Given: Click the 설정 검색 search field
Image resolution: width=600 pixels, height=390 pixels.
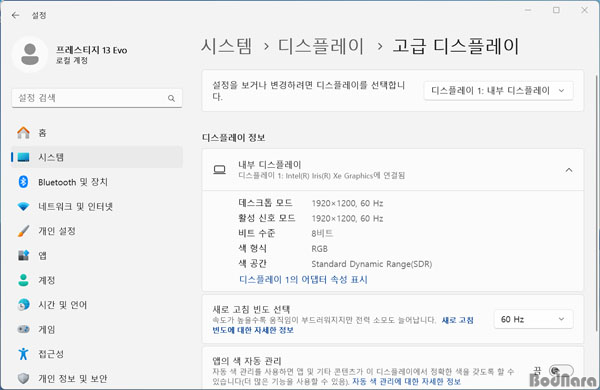Looking at the screenshot, I should tap(97, 98).
